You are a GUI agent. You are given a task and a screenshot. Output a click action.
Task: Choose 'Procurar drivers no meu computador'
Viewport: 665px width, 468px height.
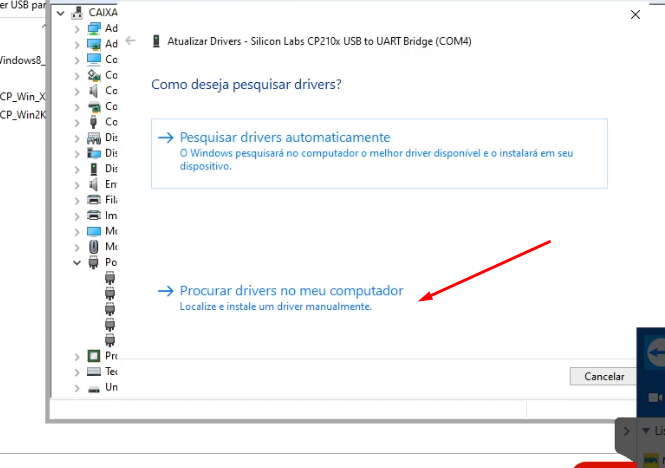coord(291,291)
